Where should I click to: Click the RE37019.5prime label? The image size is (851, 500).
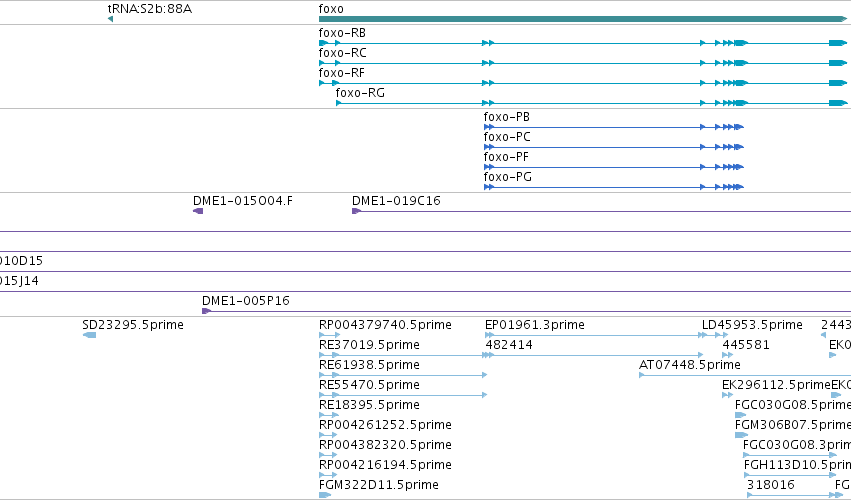click(369, 345)
